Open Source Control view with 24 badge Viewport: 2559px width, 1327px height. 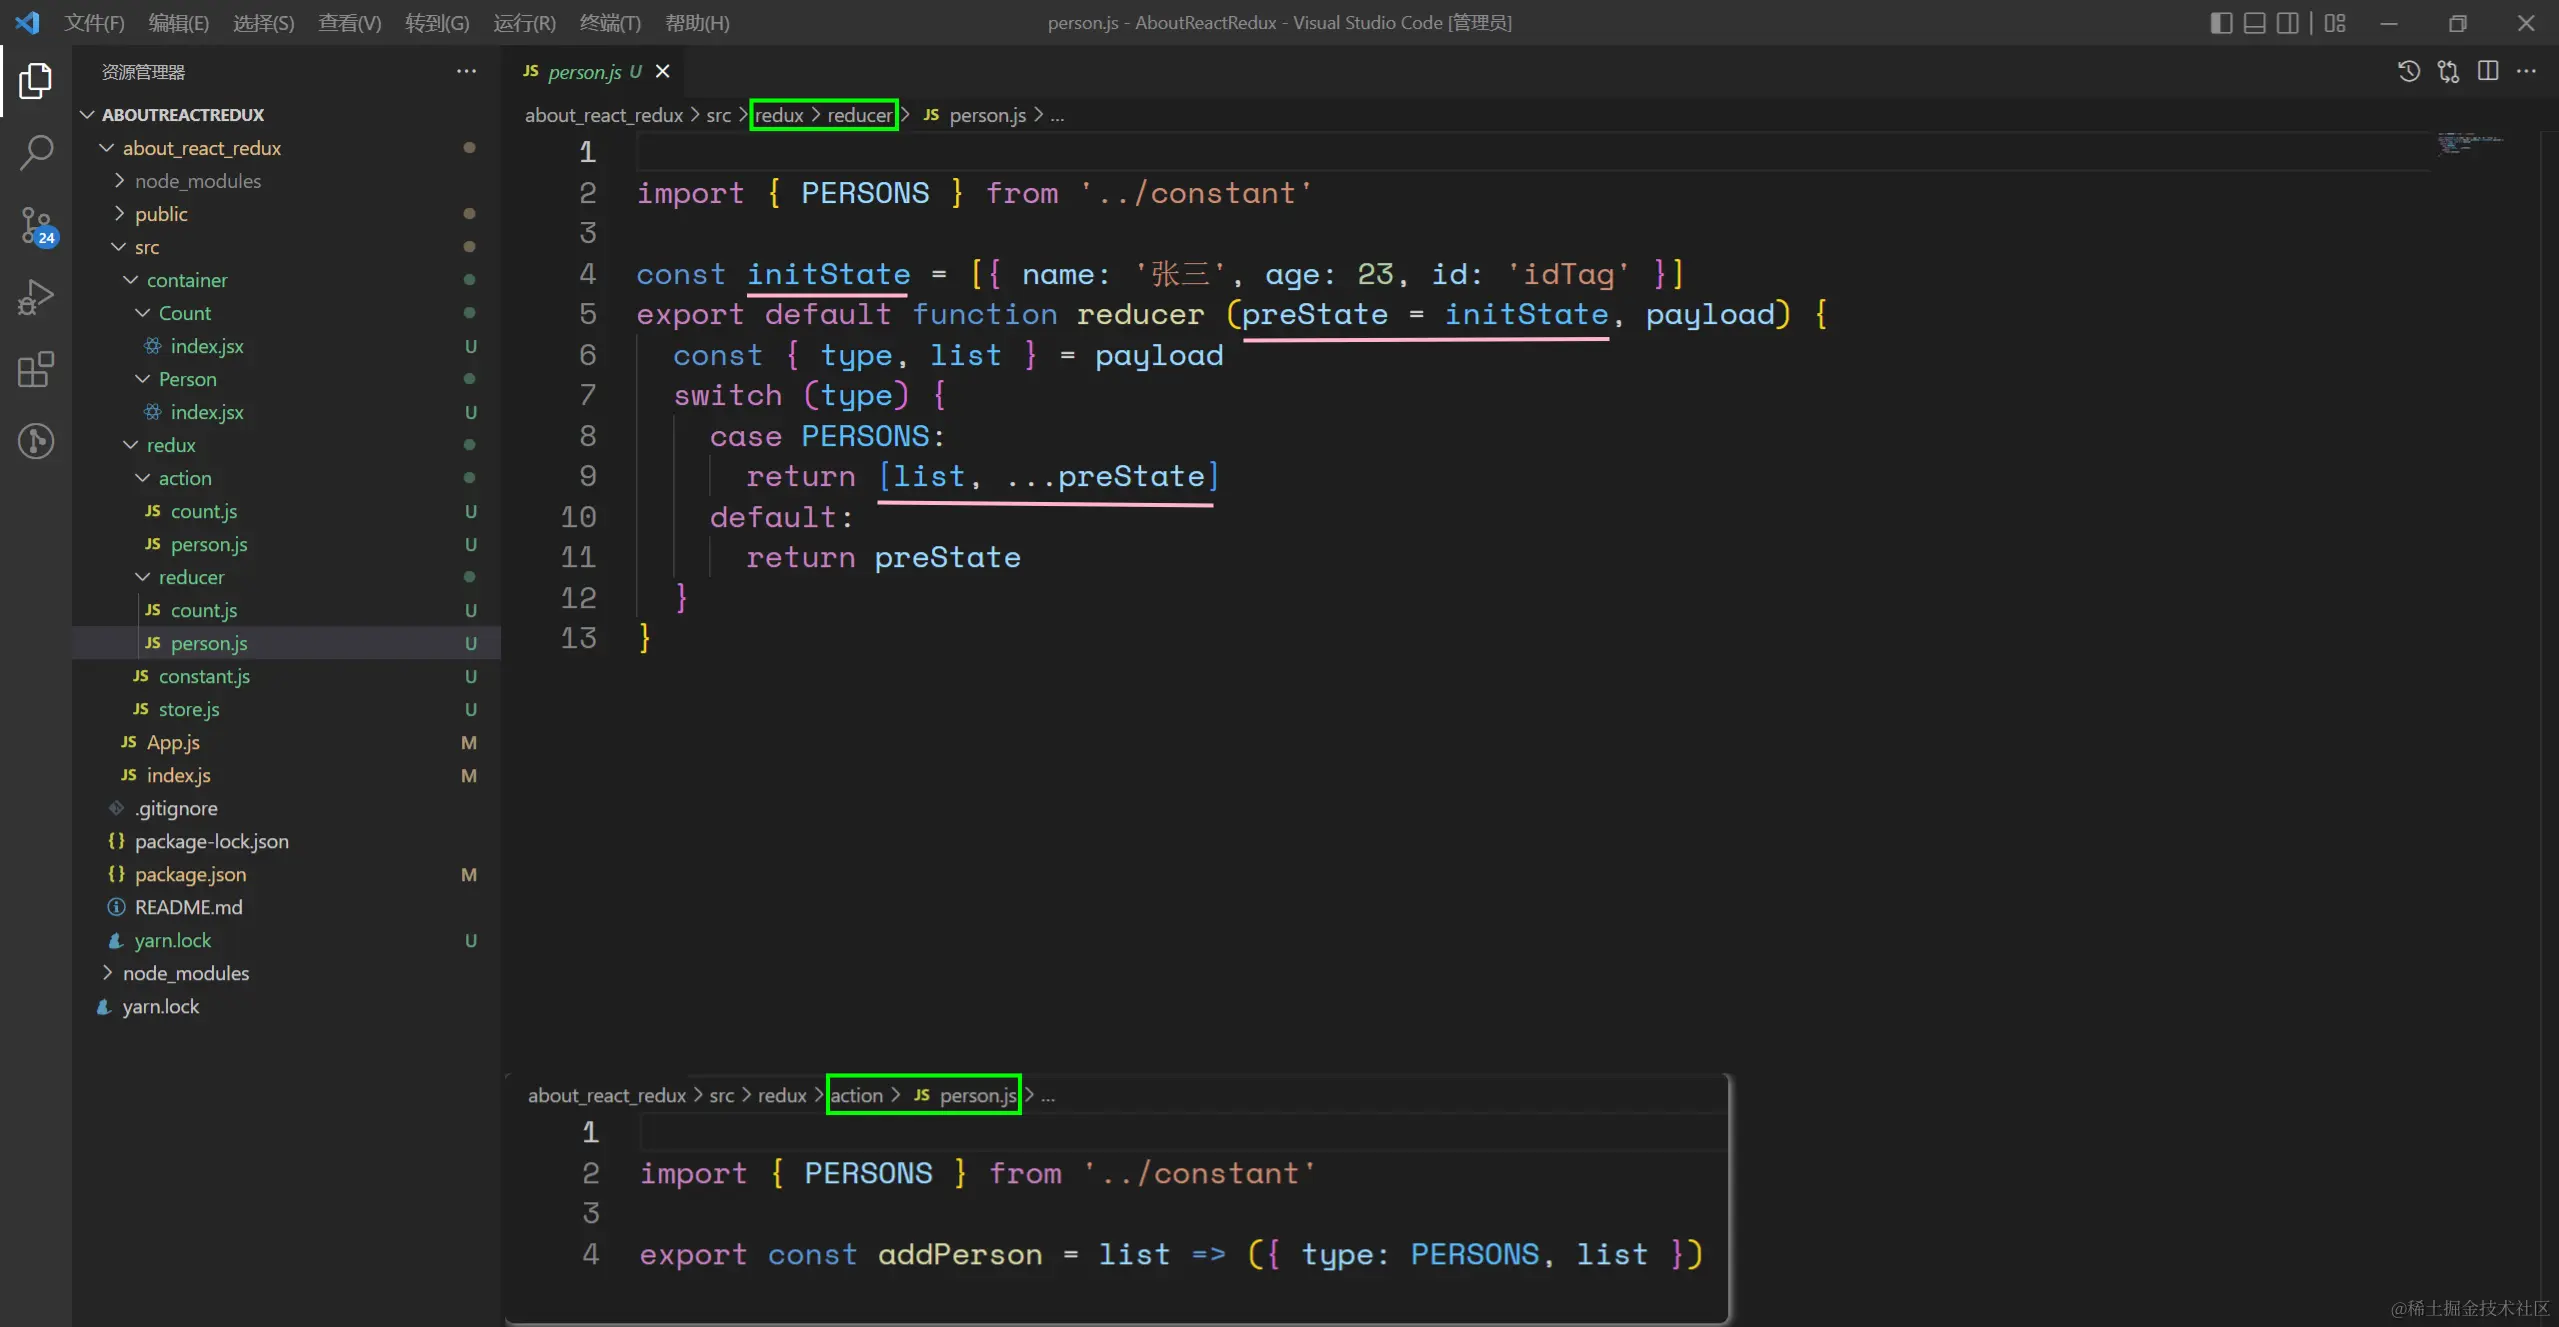(36, 225)
